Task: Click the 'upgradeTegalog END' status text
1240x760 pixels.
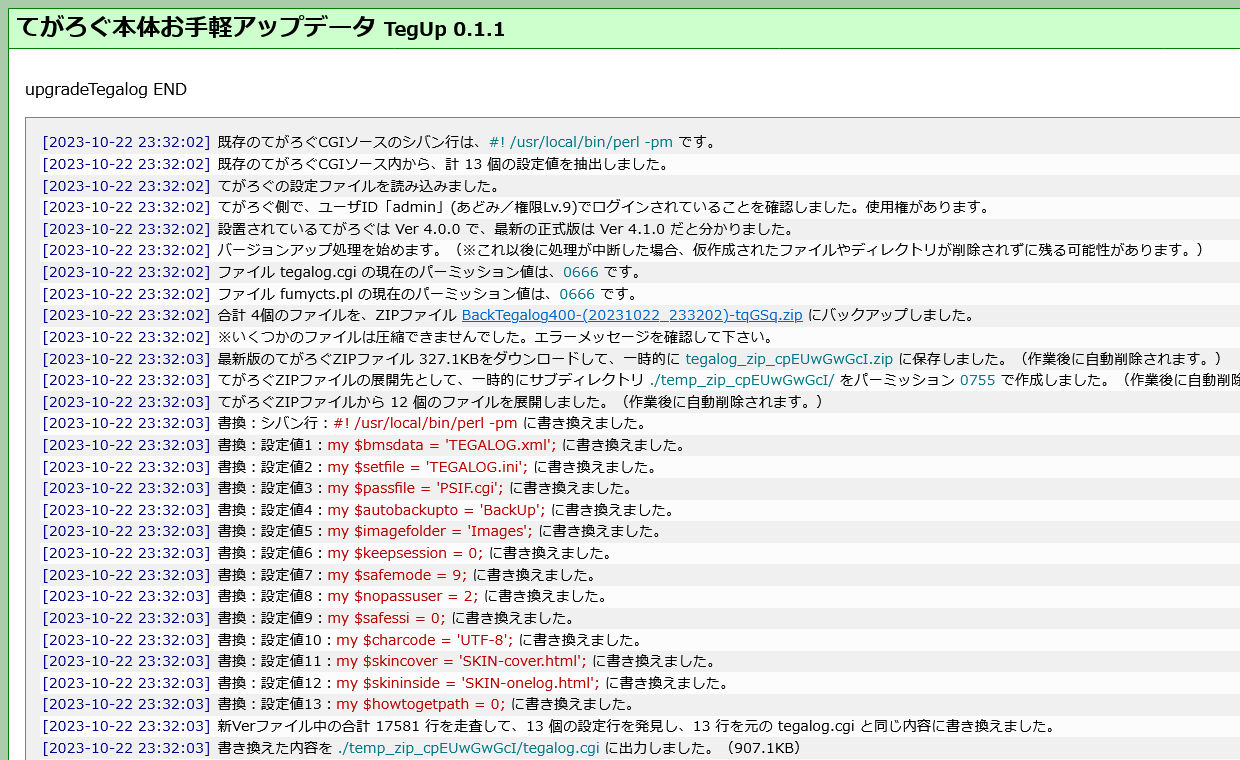Action: (106, 89)
